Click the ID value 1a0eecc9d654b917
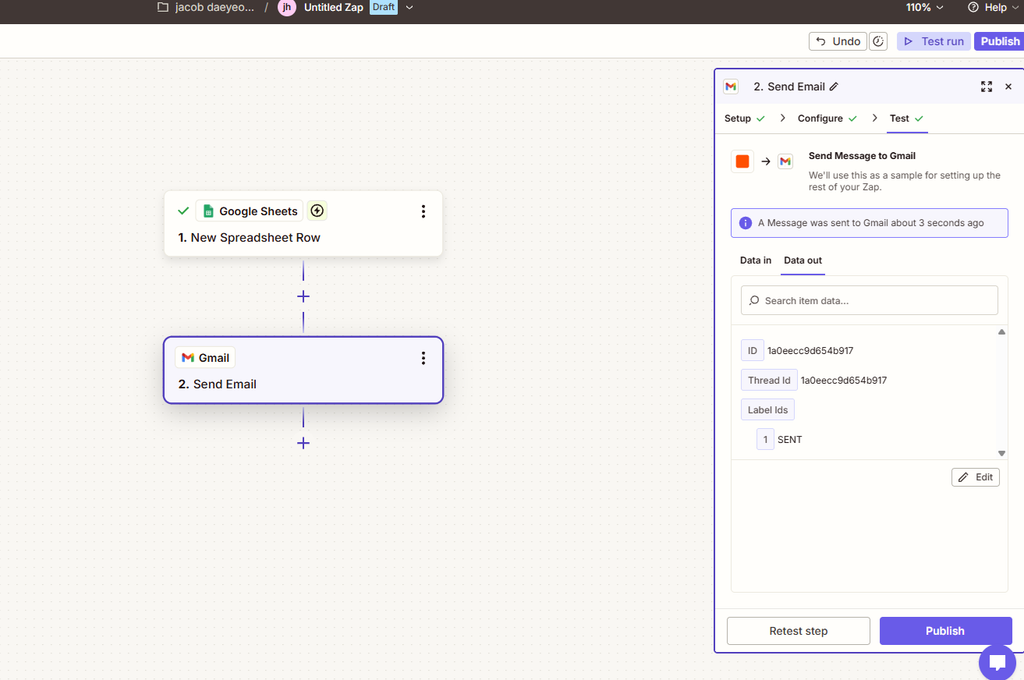1024x680 pixels. point(810,351)
